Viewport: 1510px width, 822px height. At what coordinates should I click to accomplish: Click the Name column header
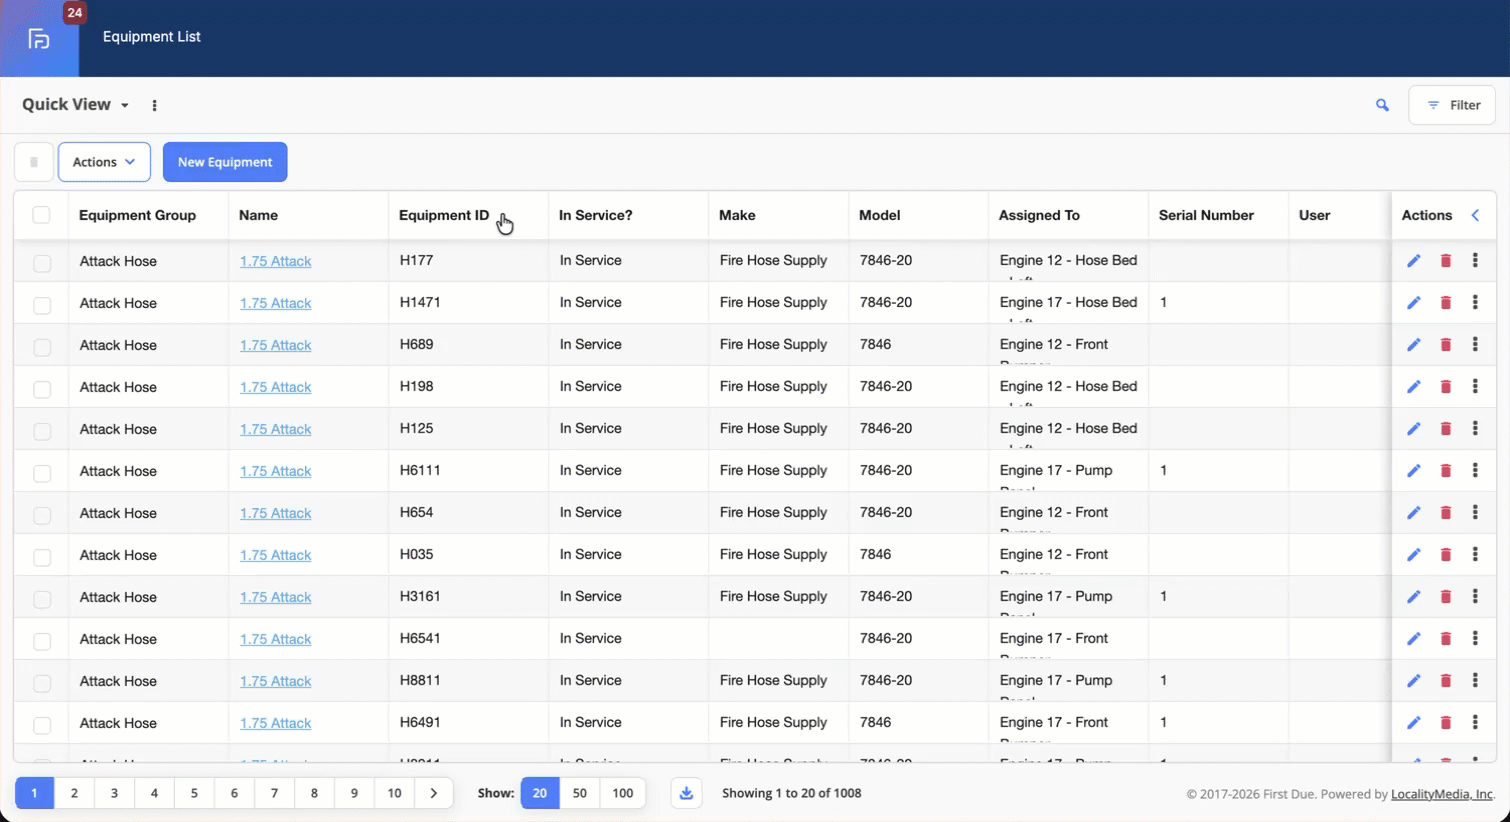coord(258,215)
